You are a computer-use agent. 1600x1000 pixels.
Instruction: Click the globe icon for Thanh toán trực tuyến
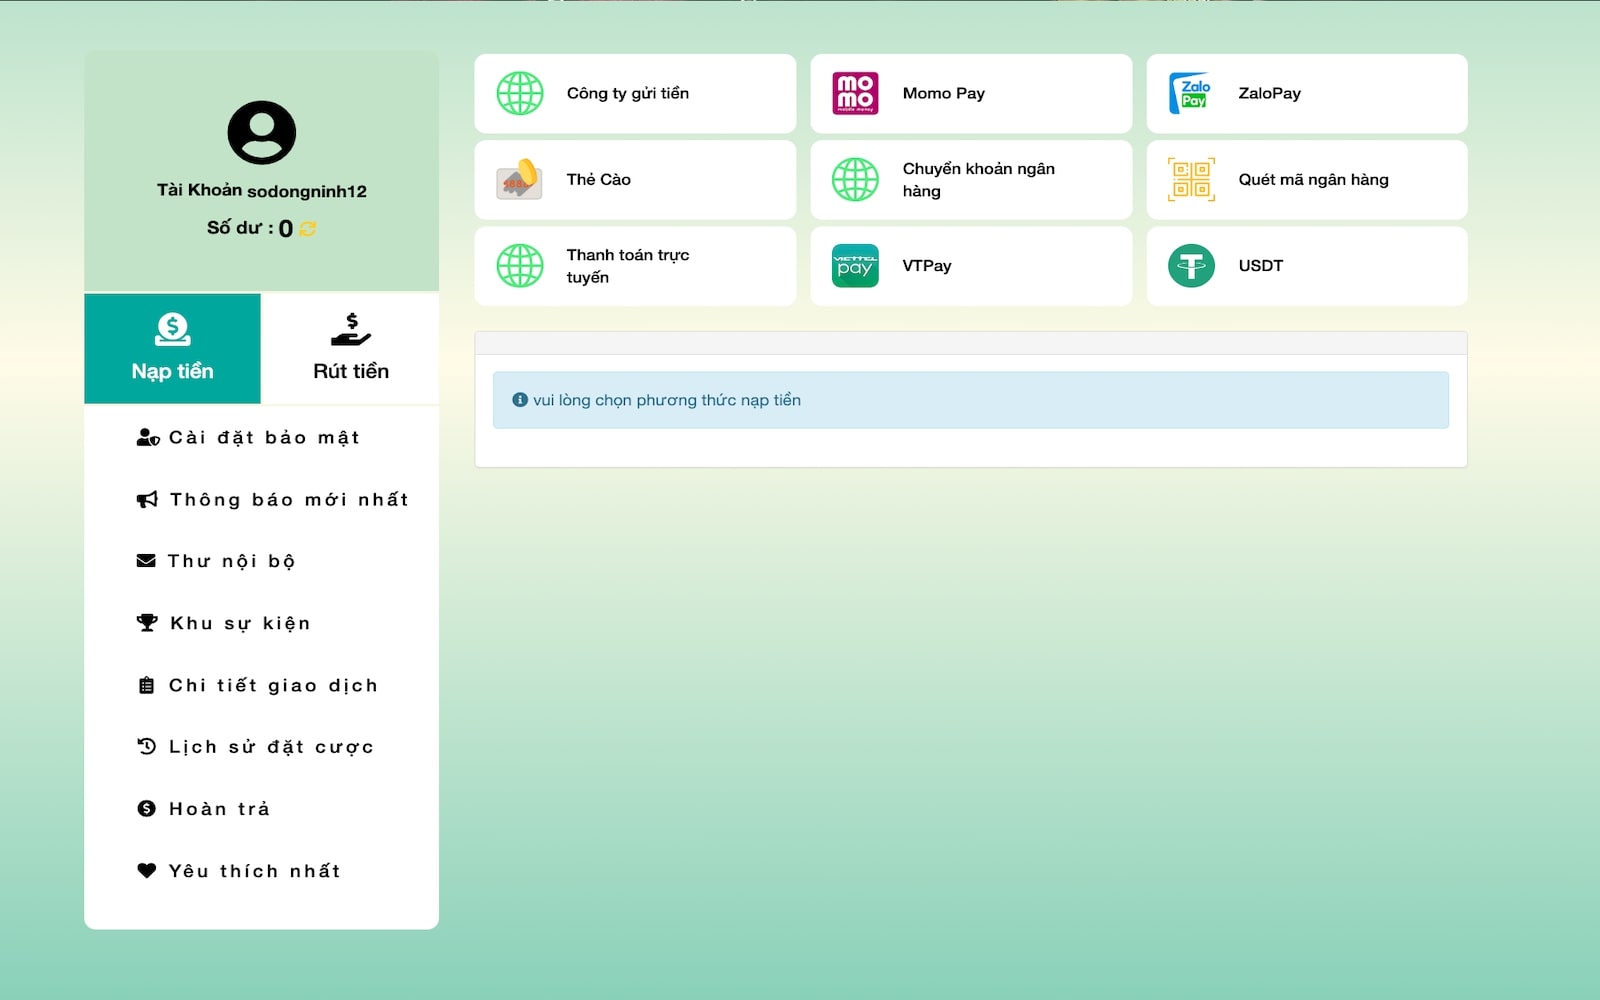tap(520, 265)
